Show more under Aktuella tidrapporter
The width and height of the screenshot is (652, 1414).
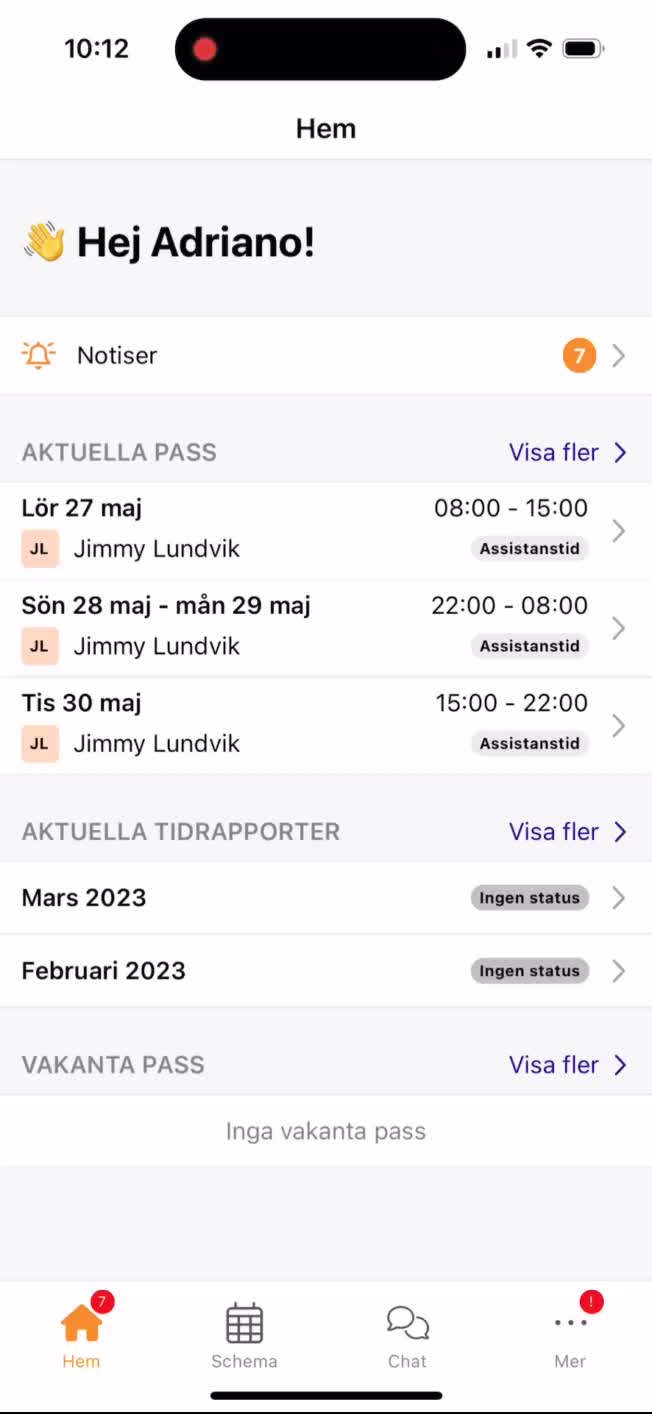tap(567, 832)
